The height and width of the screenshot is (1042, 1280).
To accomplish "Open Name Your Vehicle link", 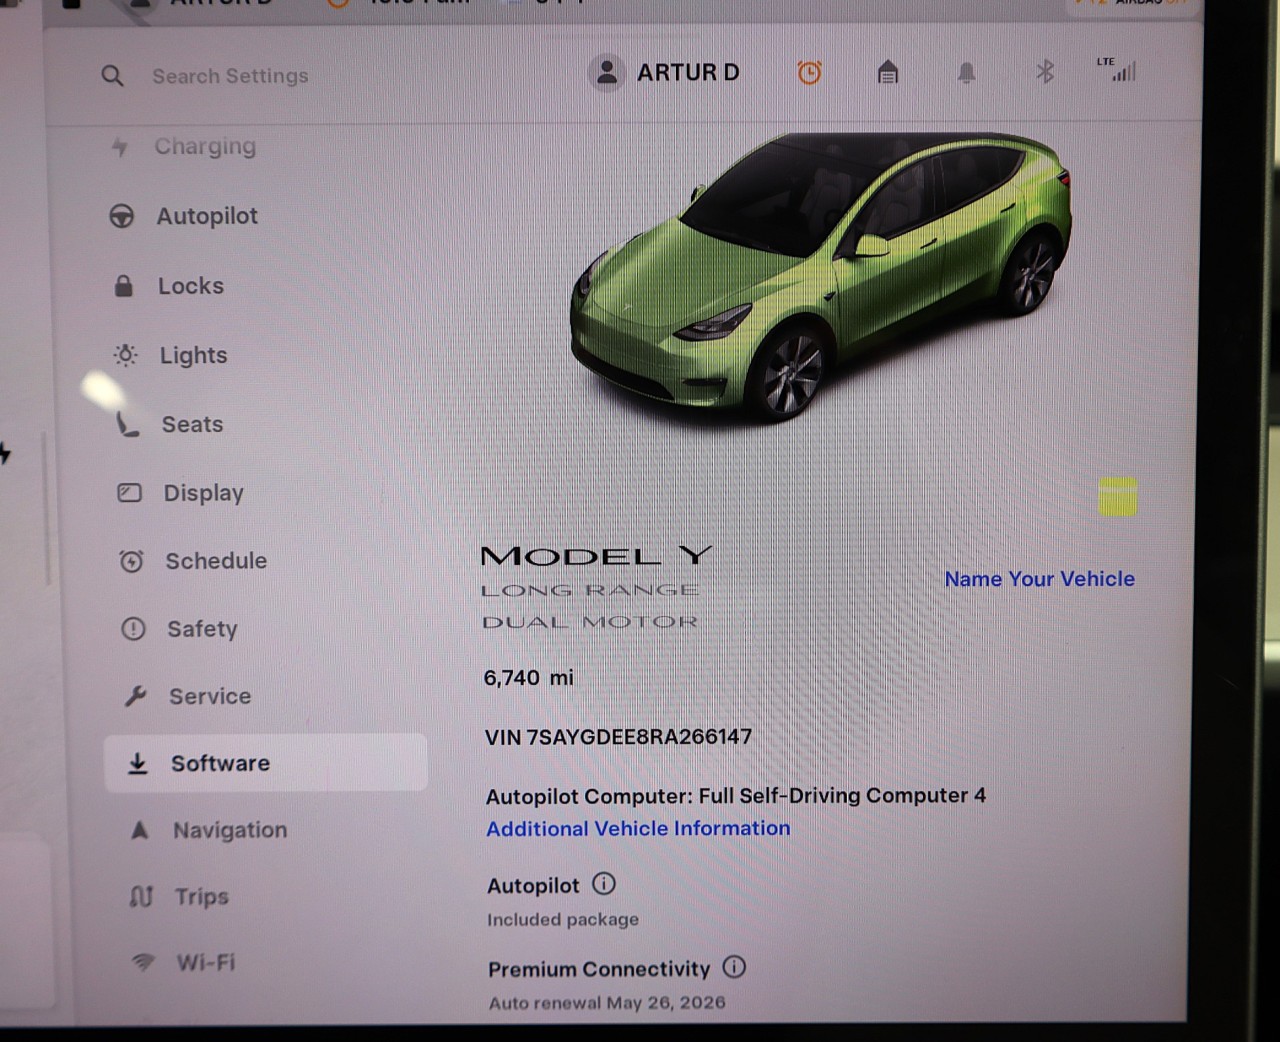I will (x=1039, y=579).
